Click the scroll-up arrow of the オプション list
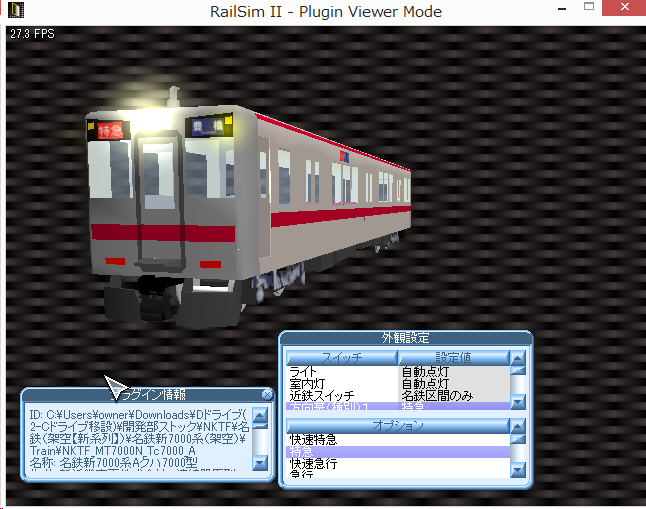The height and width of the screenshot is (509, 646). coord(518,426)
